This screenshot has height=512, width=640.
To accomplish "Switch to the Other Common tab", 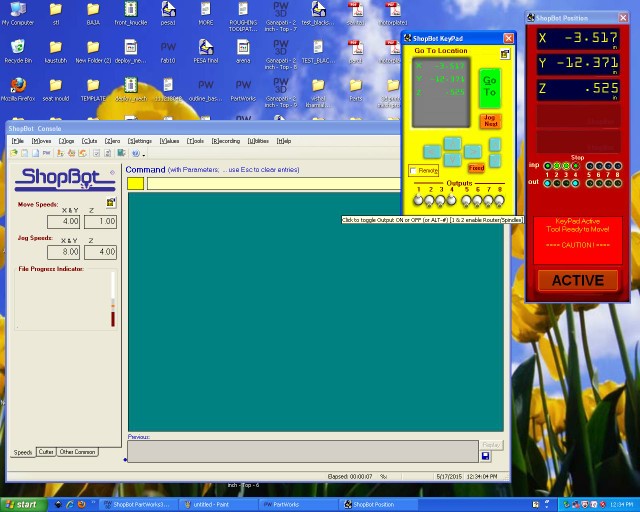I will point(77,452).
